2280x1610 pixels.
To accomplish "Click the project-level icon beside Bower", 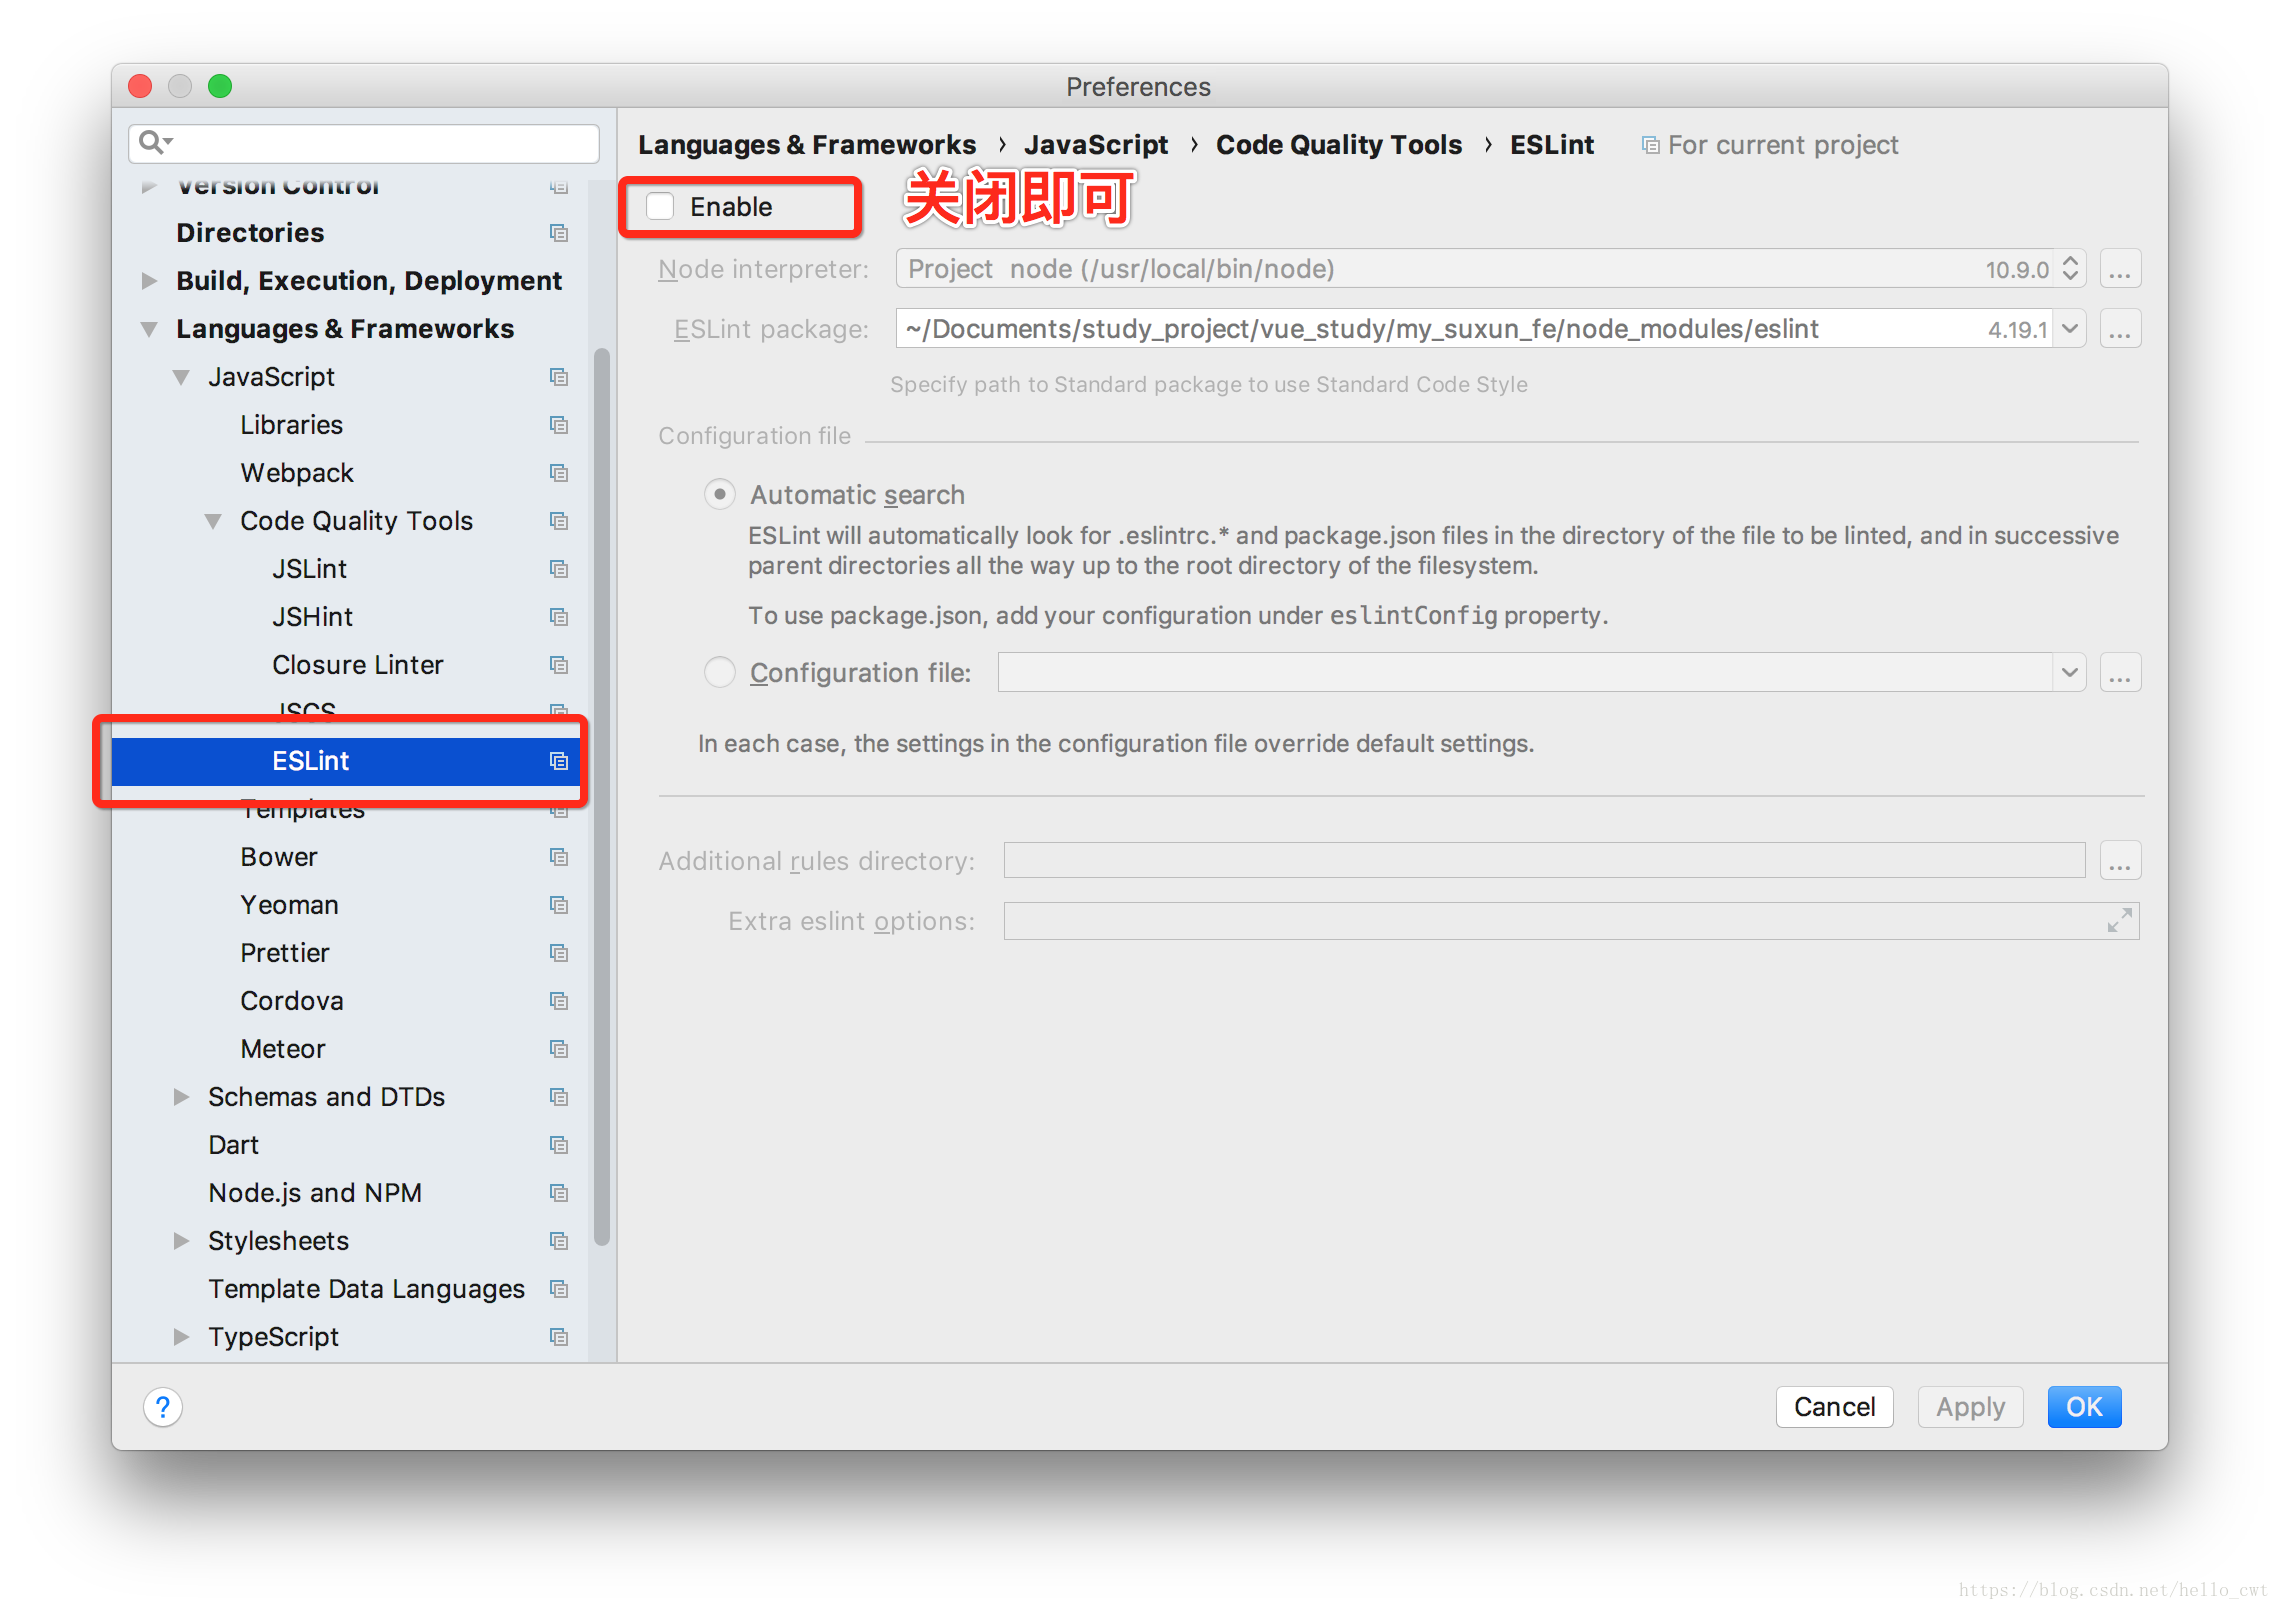I will click(559, 857).
